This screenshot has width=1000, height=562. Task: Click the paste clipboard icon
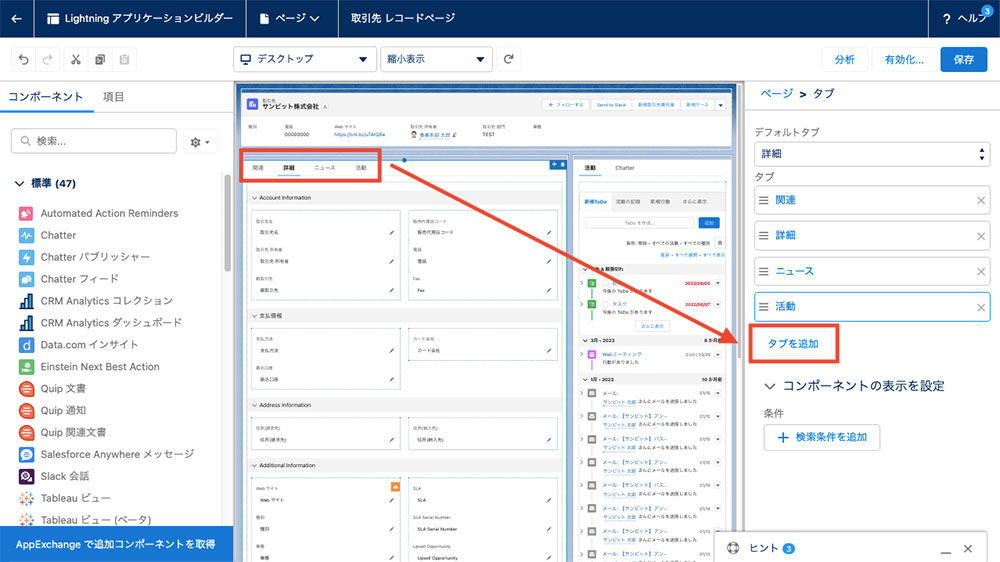[x=124, y=59]
